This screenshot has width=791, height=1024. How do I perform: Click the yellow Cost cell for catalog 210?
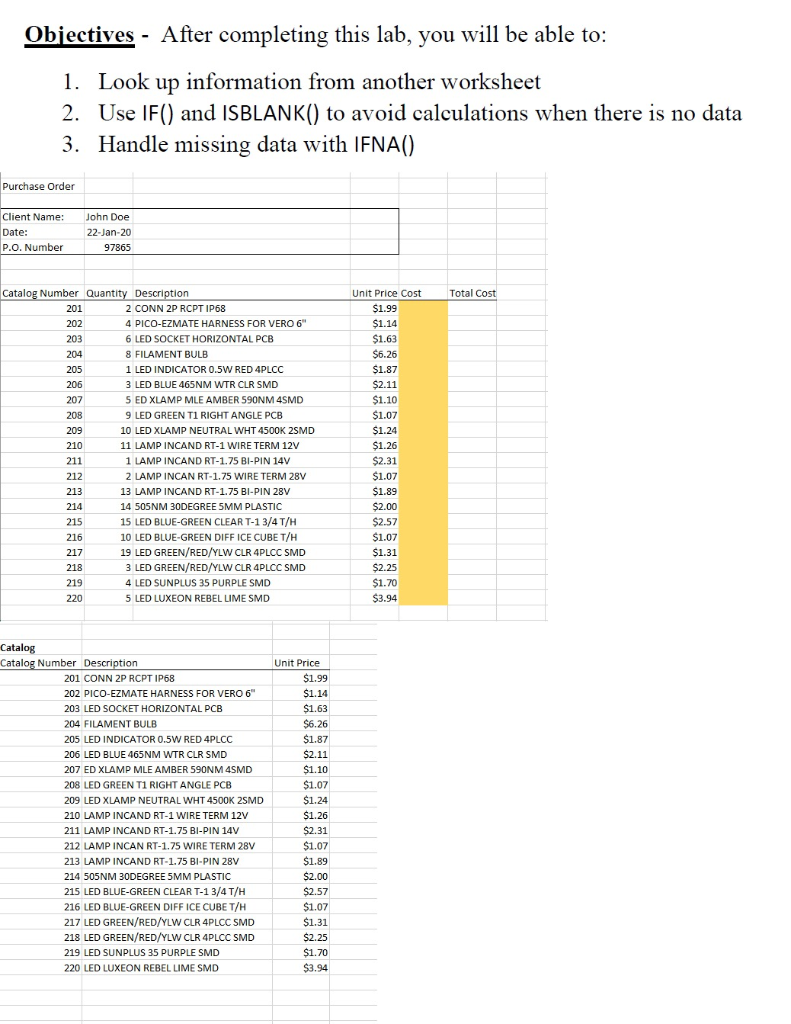[x=423, y=445]
